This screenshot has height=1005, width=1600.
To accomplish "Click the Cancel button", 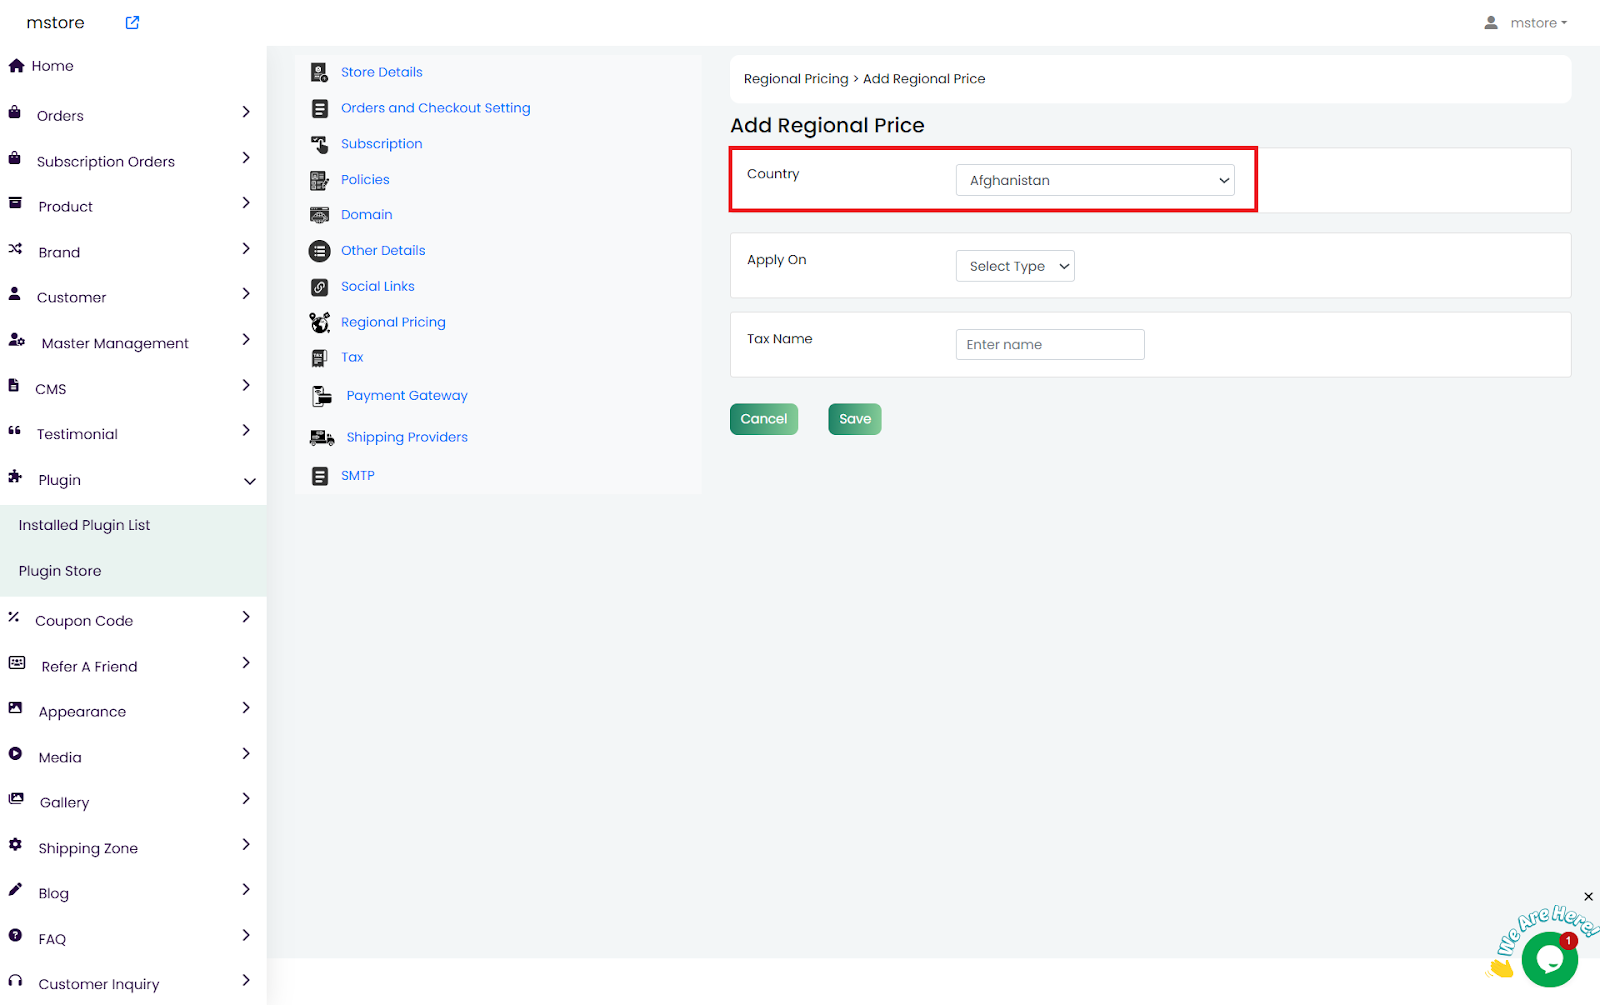I will click(x=763, y=419).
